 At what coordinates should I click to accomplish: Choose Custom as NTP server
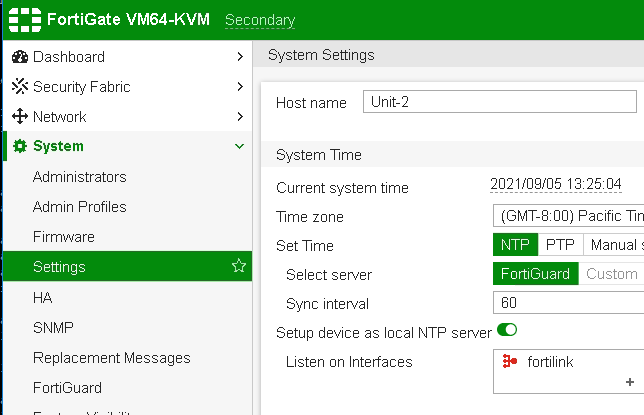tap(612, 274)
